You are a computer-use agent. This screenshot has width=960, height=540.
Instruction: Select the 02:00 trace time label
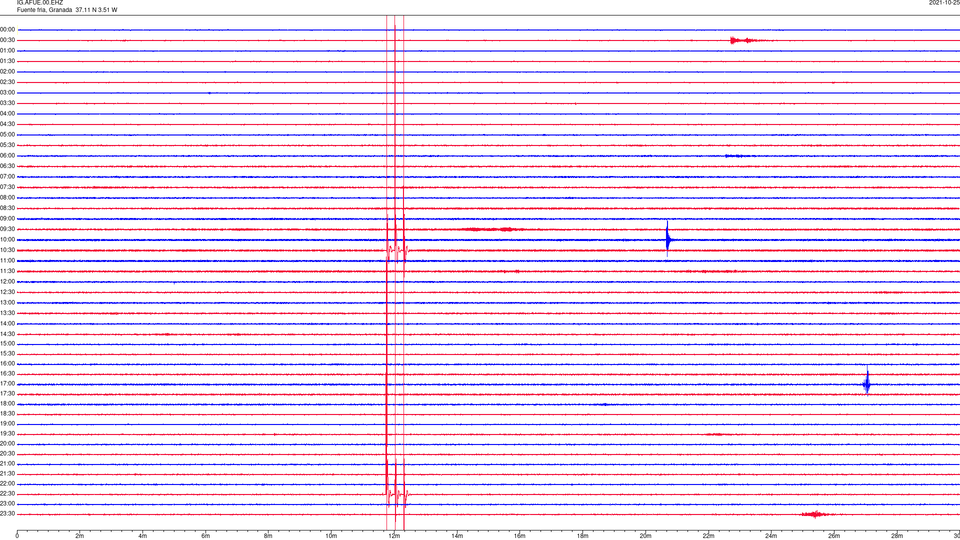click(7, 72)
